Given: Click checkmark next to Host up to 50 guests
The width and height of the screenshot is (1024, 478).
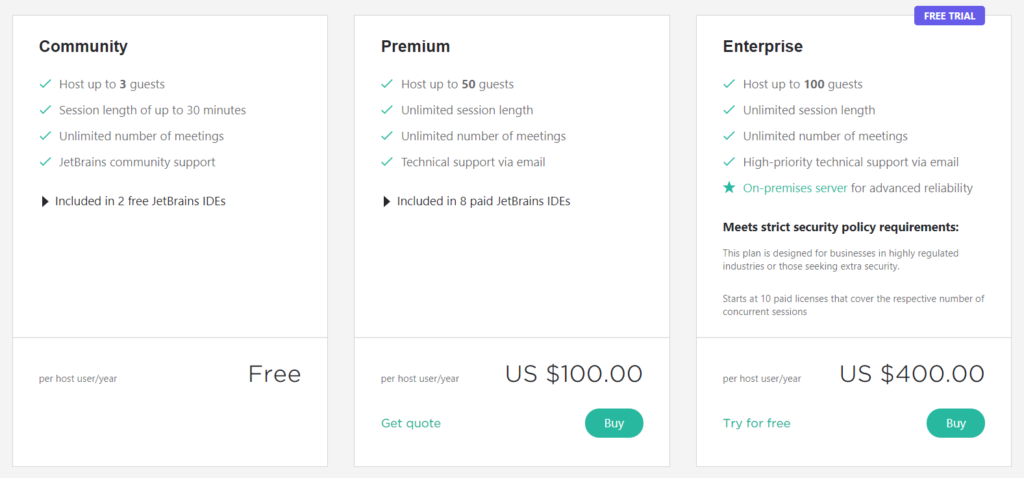Looking at the screenshot, I should tap(387, 84).
